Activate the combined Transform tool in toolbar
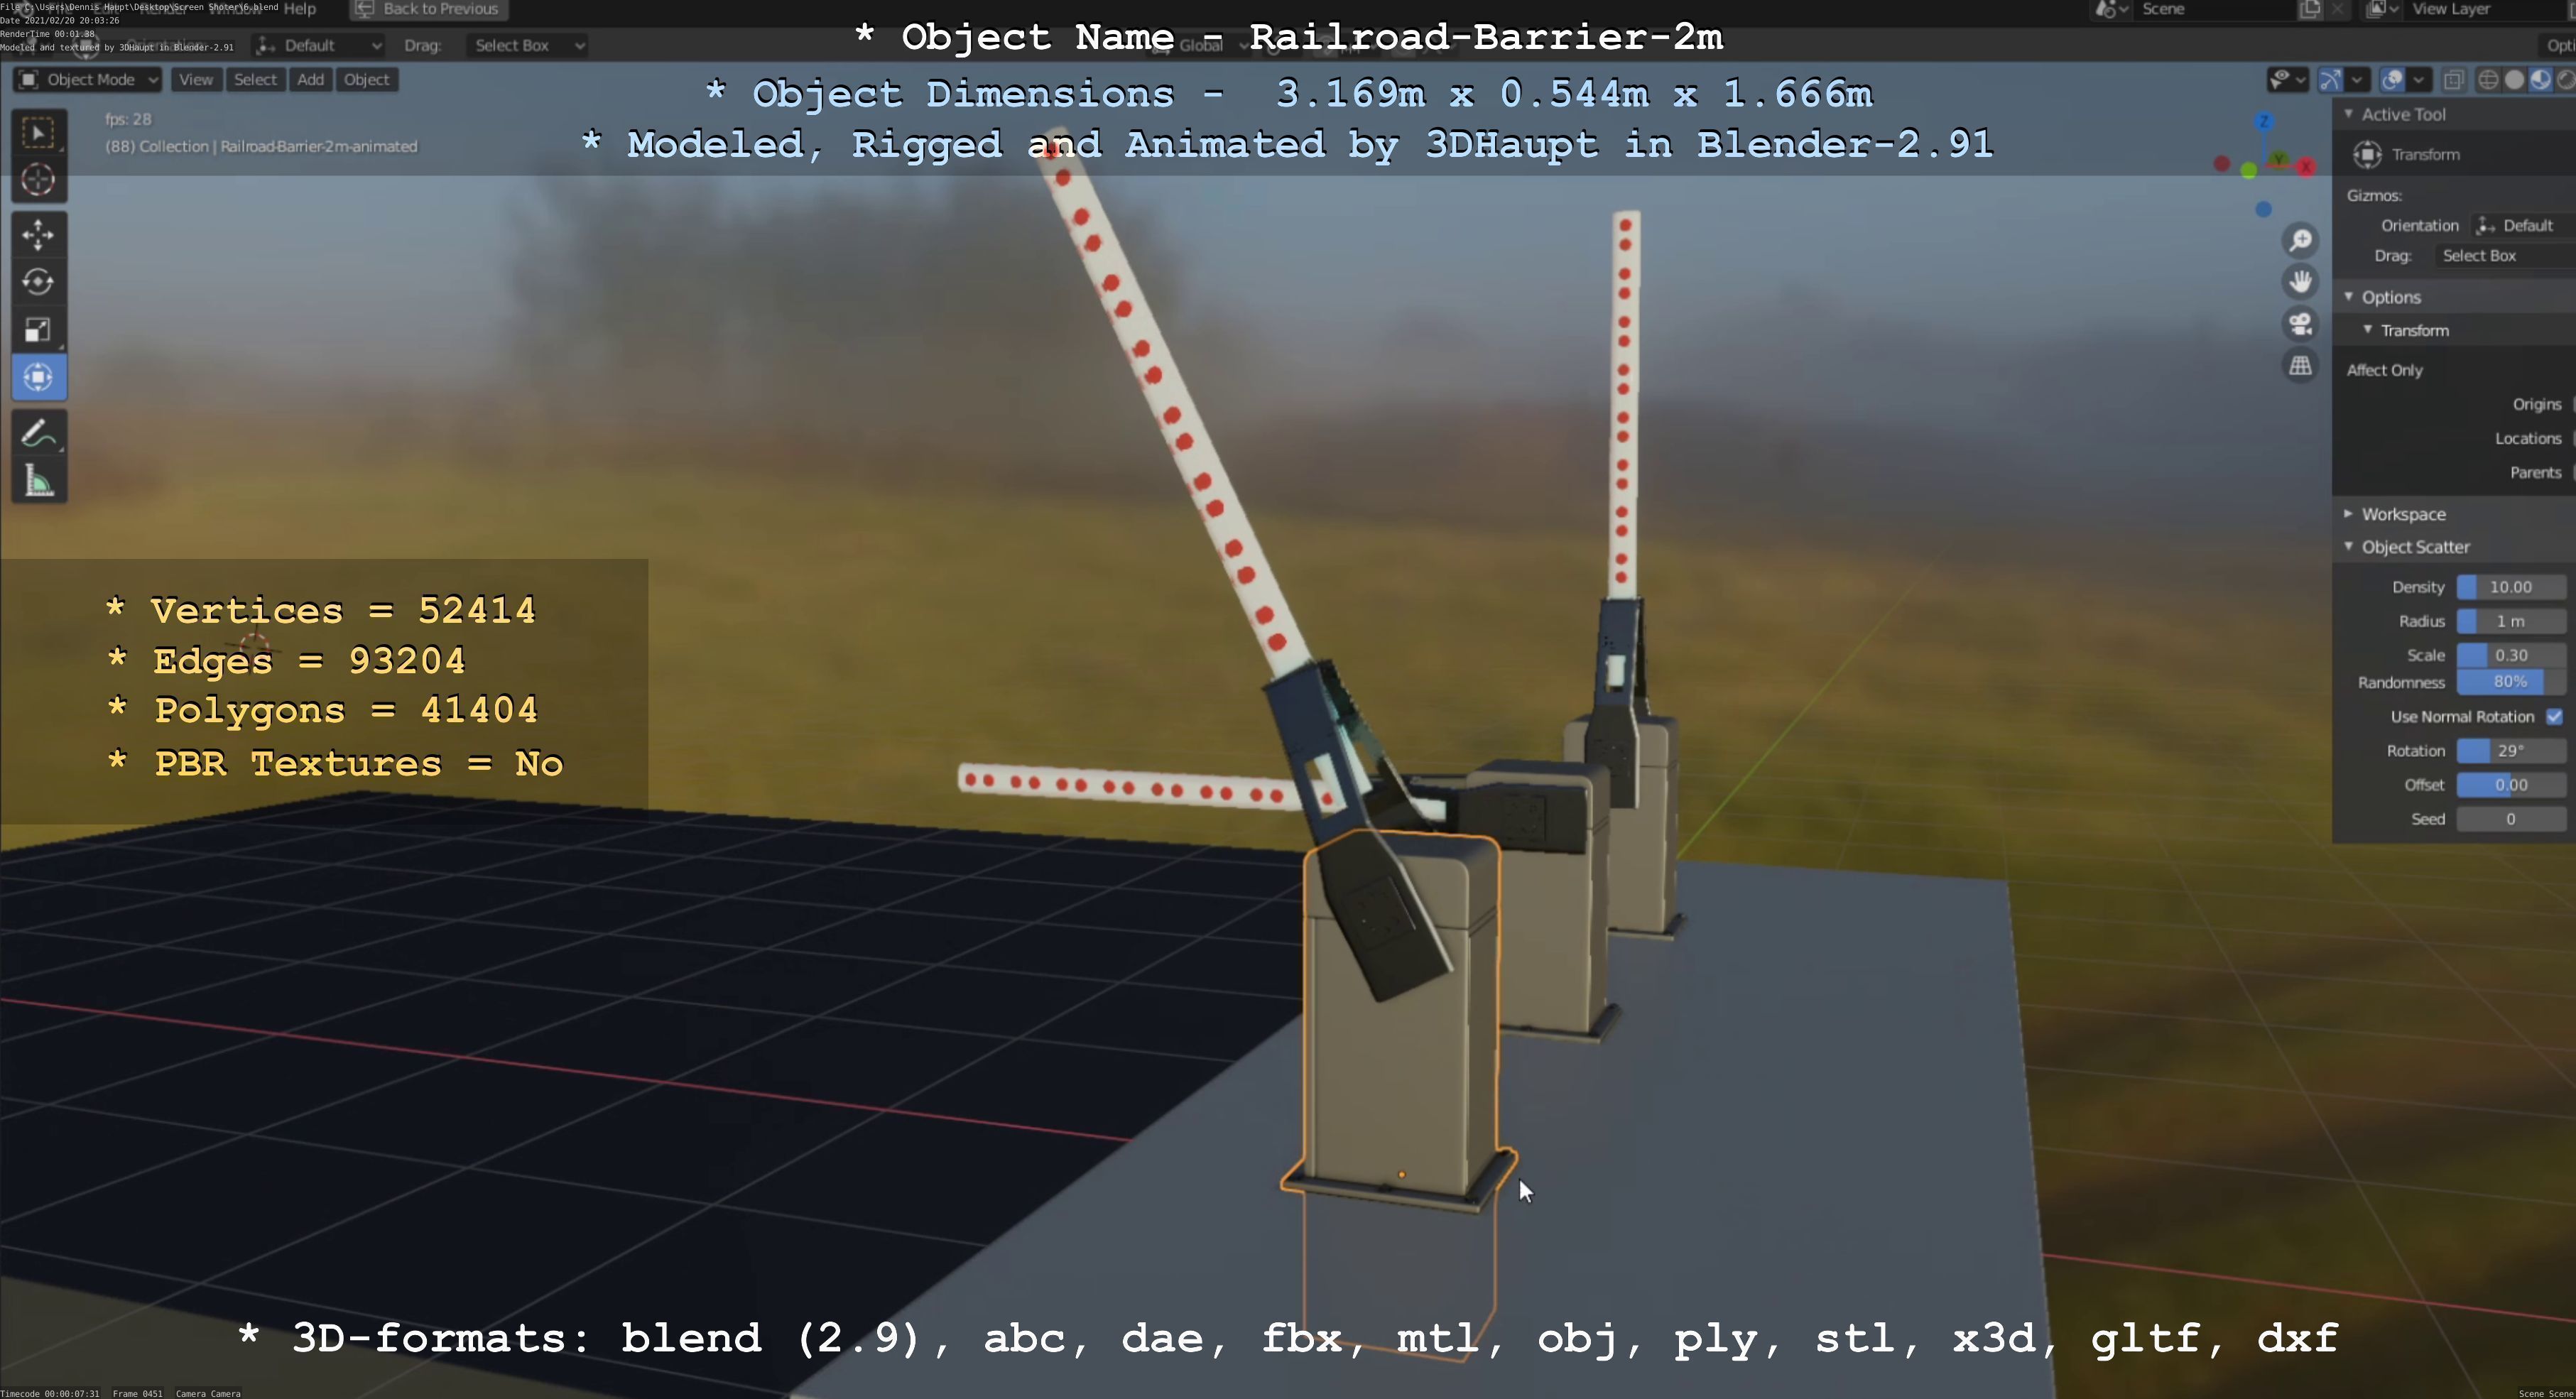Image resolution: width=2576 pixels, height=1399 pixels. 38,377
